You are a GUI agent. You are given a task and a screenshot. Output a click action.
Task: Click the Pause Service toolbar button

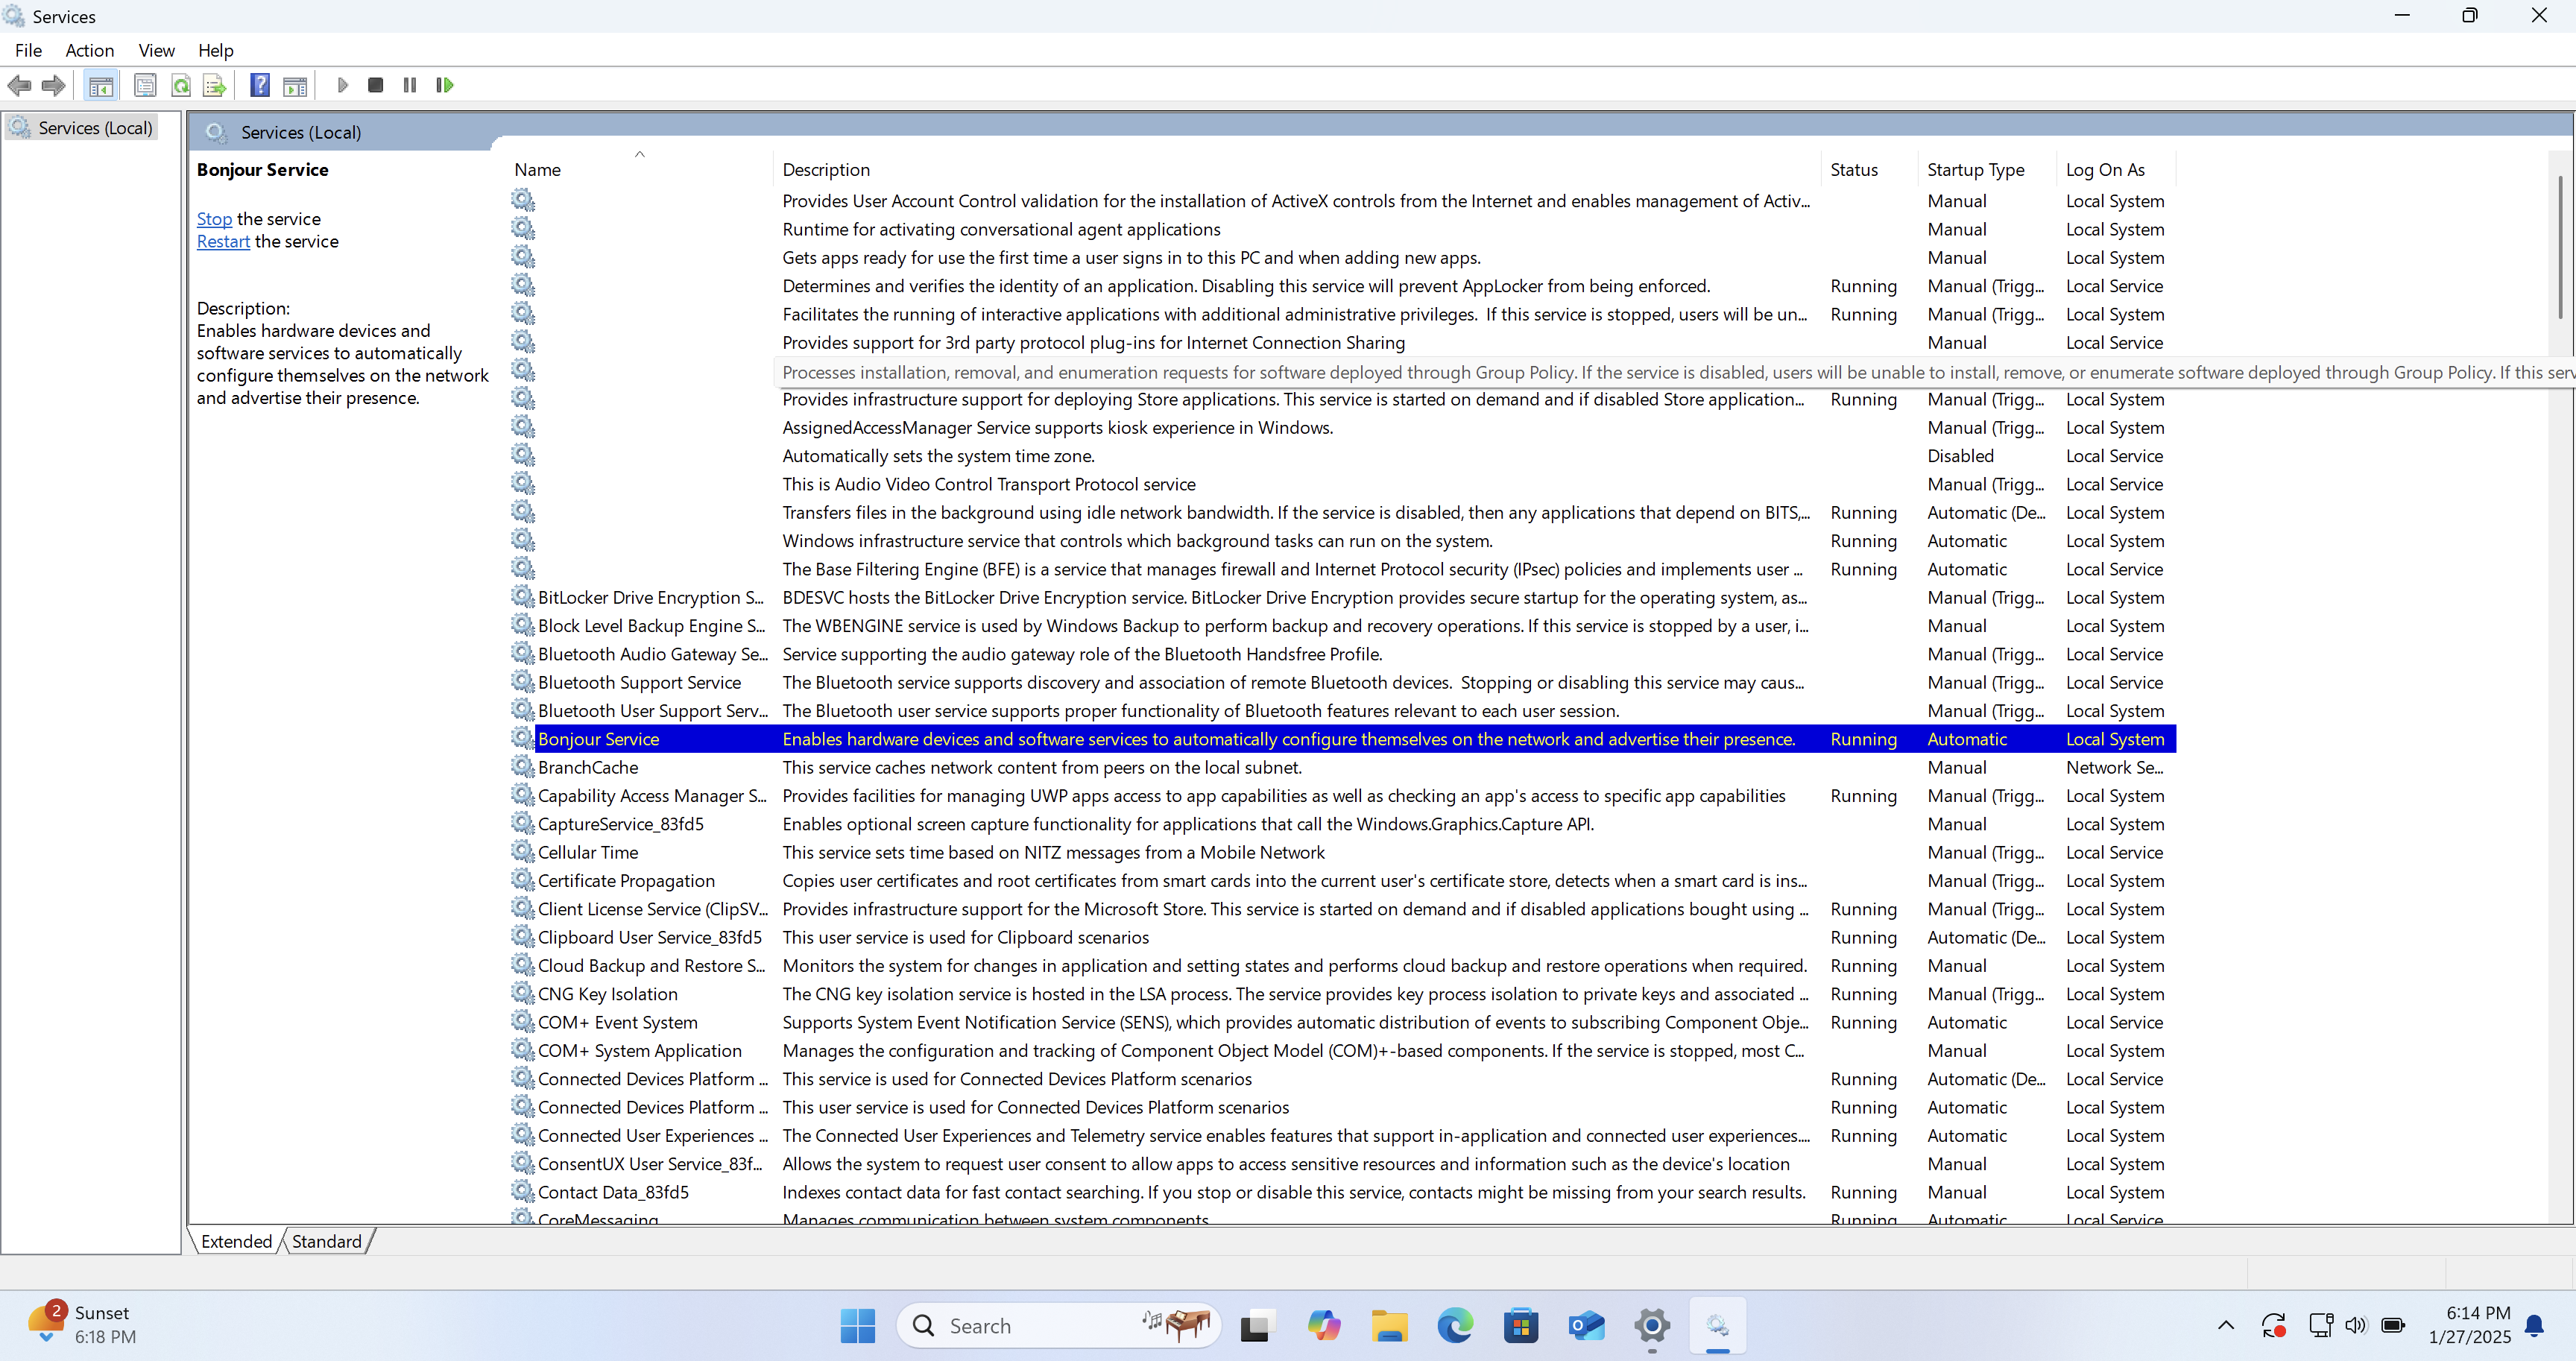410,85
